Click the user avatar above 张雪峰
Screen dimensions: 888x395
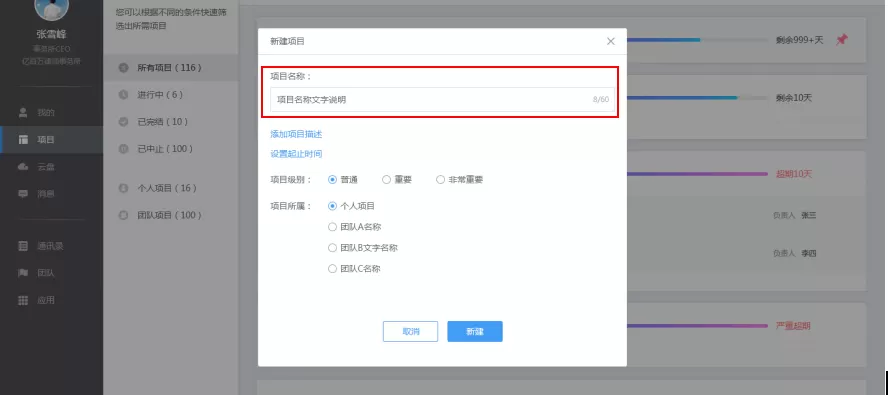pos(52,6)
